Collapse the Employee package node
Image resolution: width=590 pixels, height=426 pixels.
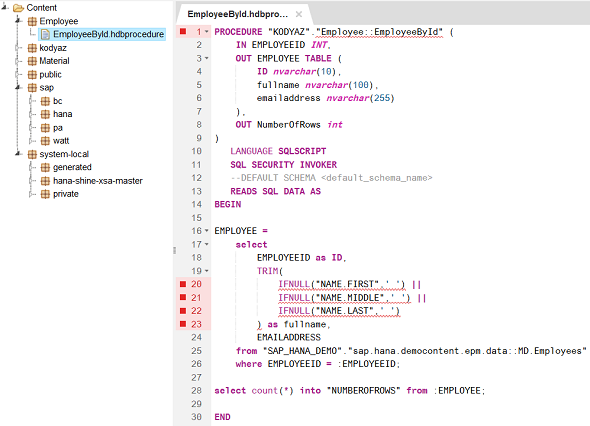tap(18, 21)
